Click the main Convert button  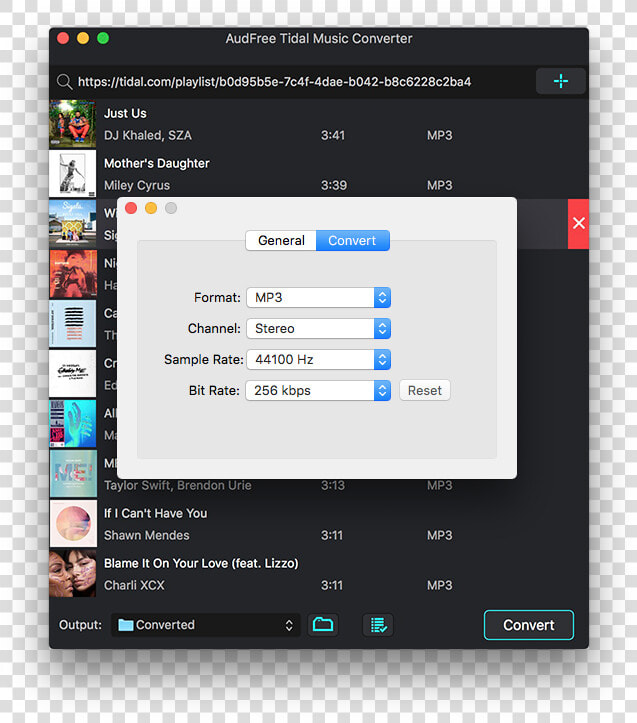coord(529,625)
